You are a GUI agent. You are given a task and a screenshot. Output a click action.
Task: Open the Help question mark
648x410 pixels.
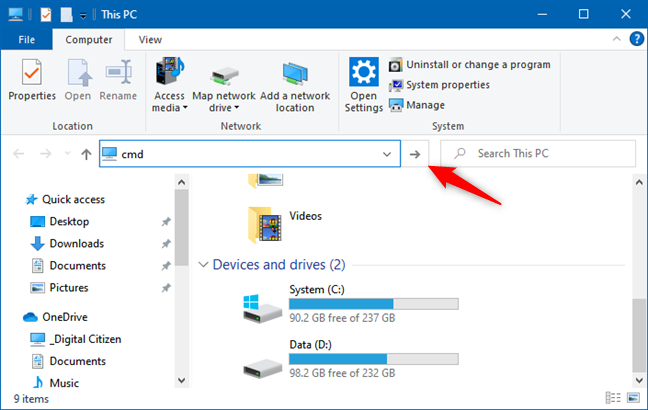point(636,39)
